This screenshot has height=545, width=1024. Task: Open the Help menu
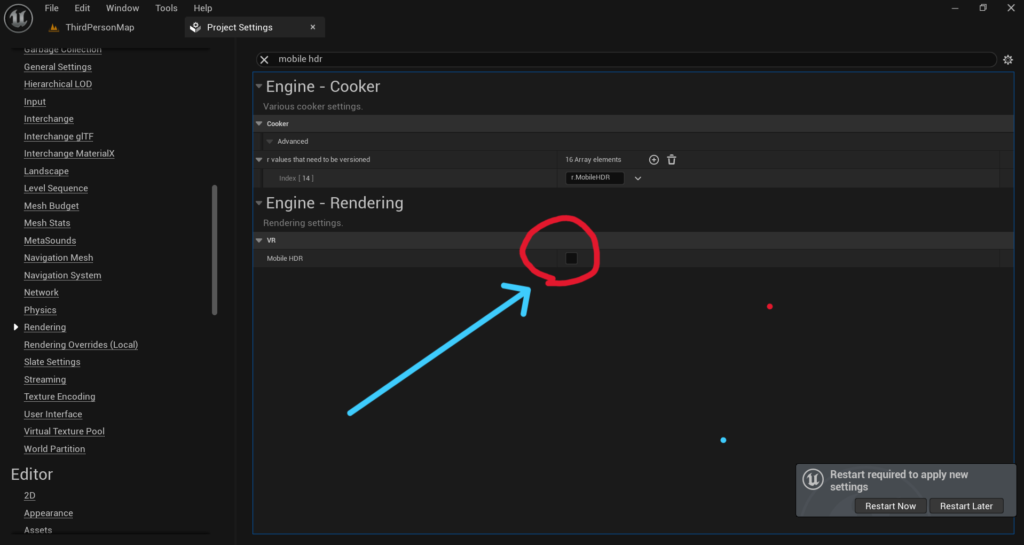[x=203, y=8]
